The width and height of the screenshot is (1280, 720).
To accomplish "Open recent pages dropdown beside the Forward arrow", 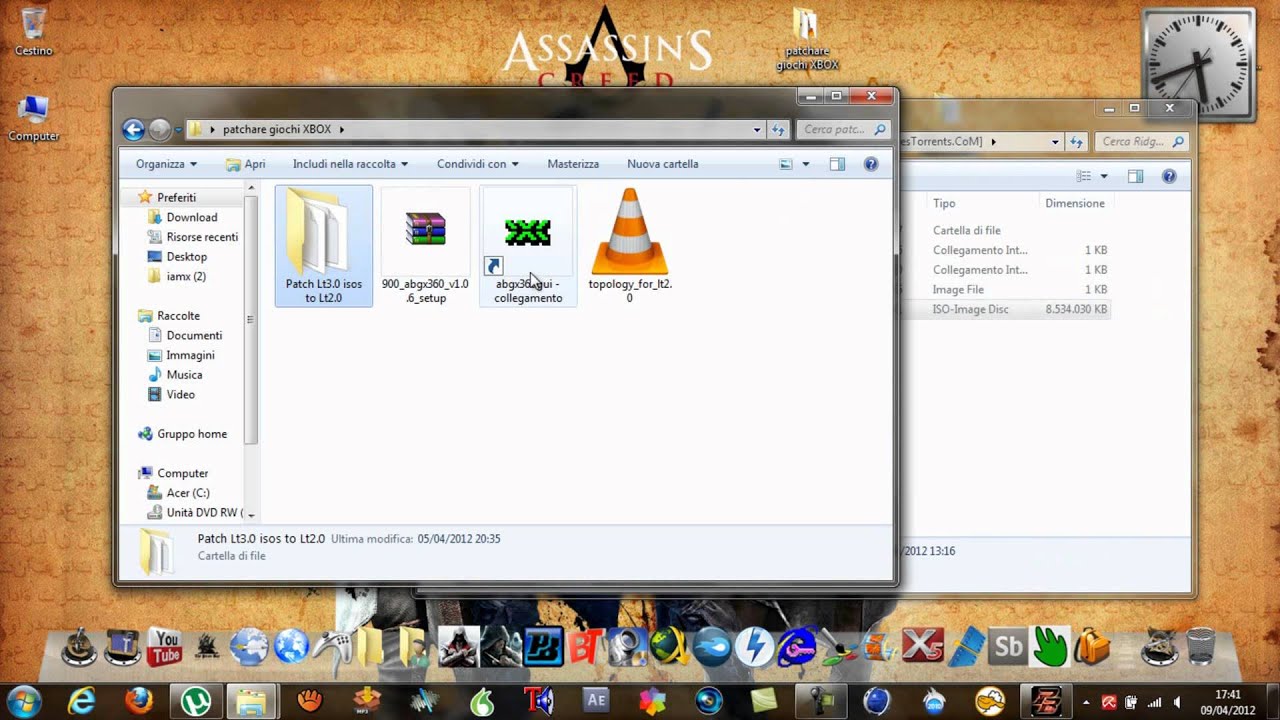I will 177,129.
